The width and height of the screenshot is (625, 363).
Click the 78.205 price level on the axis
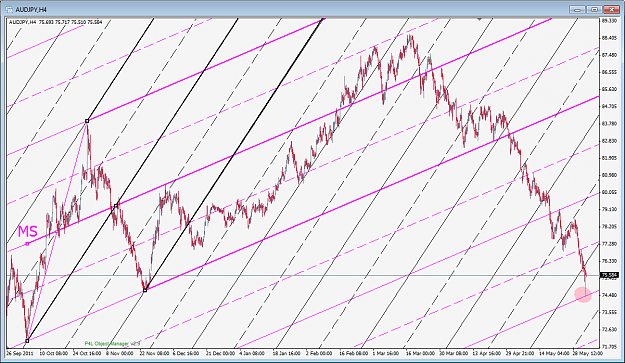click(610, 226)
